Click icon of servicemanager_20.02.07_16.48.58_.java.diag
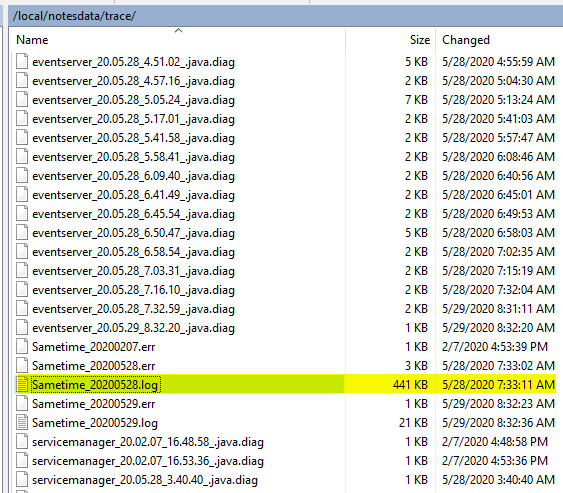 [x=22, y=442]
